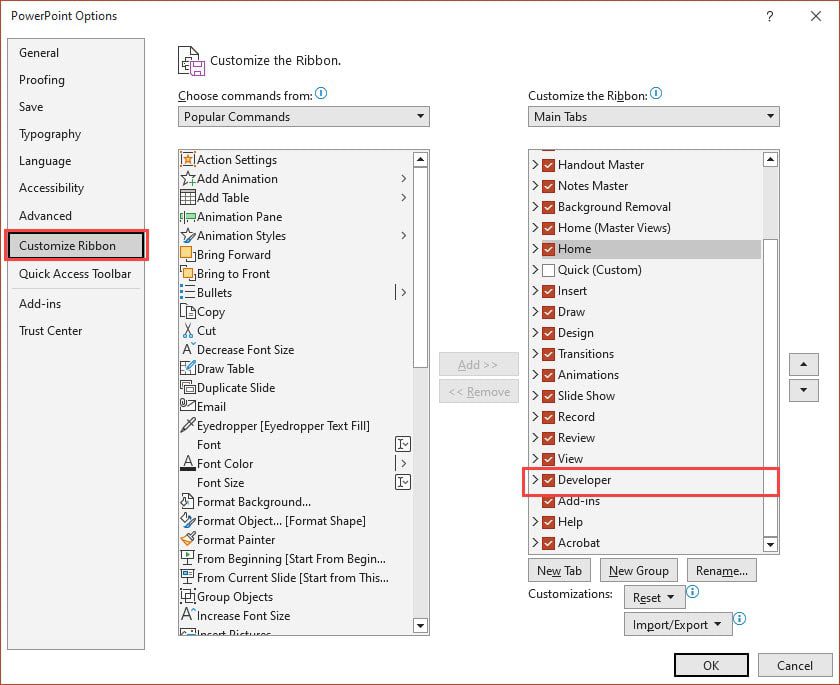Click the Format Painter command icon
The height and width of the screenshot is (685, 840).
click(x=190, y=540)
